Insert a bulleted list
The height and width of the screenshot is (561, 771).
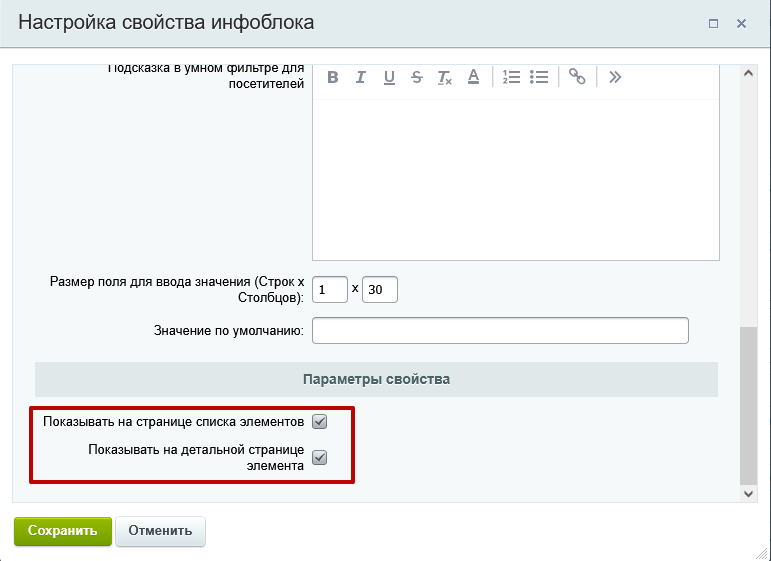[539, 77]
